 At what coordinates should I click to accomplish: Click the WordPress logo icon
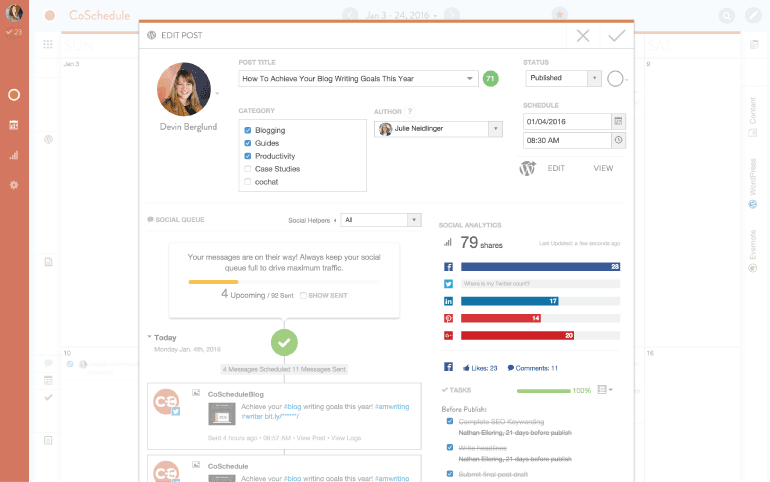coord(527,168)
